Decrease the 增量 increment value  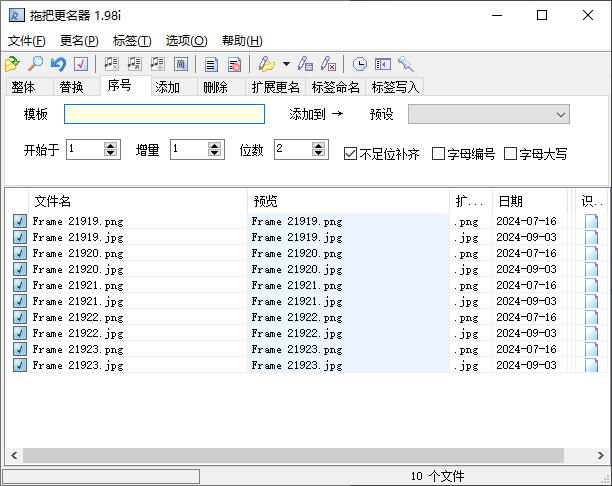coord(214,153)
